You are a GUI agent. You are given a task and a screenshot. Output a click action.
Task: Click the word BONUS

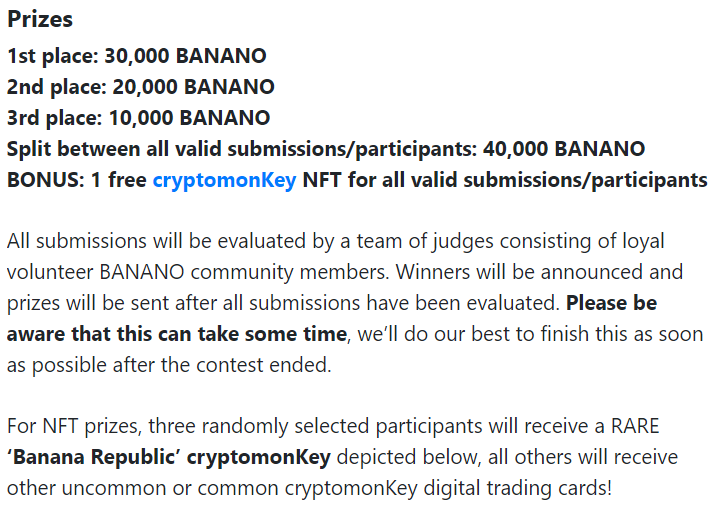[x=43, y=180]
